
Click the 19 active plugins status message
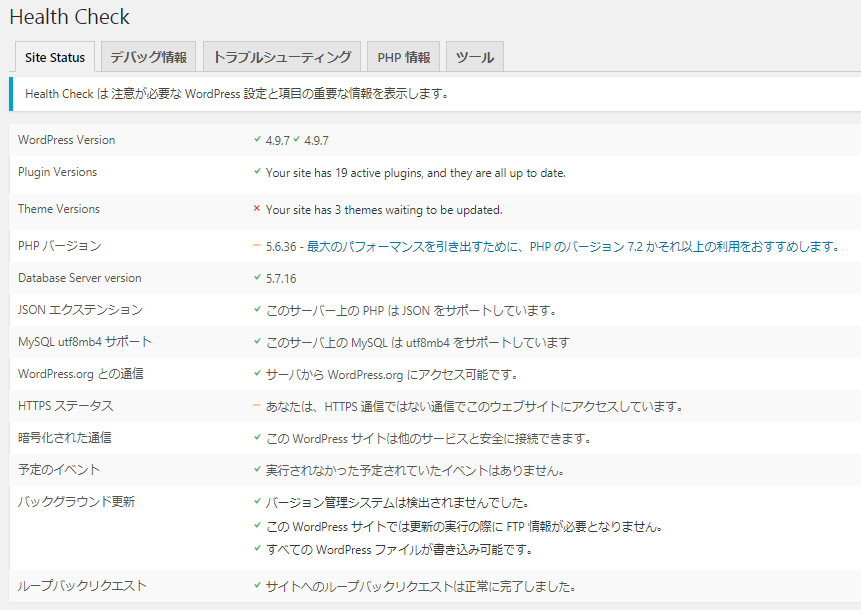416,173
